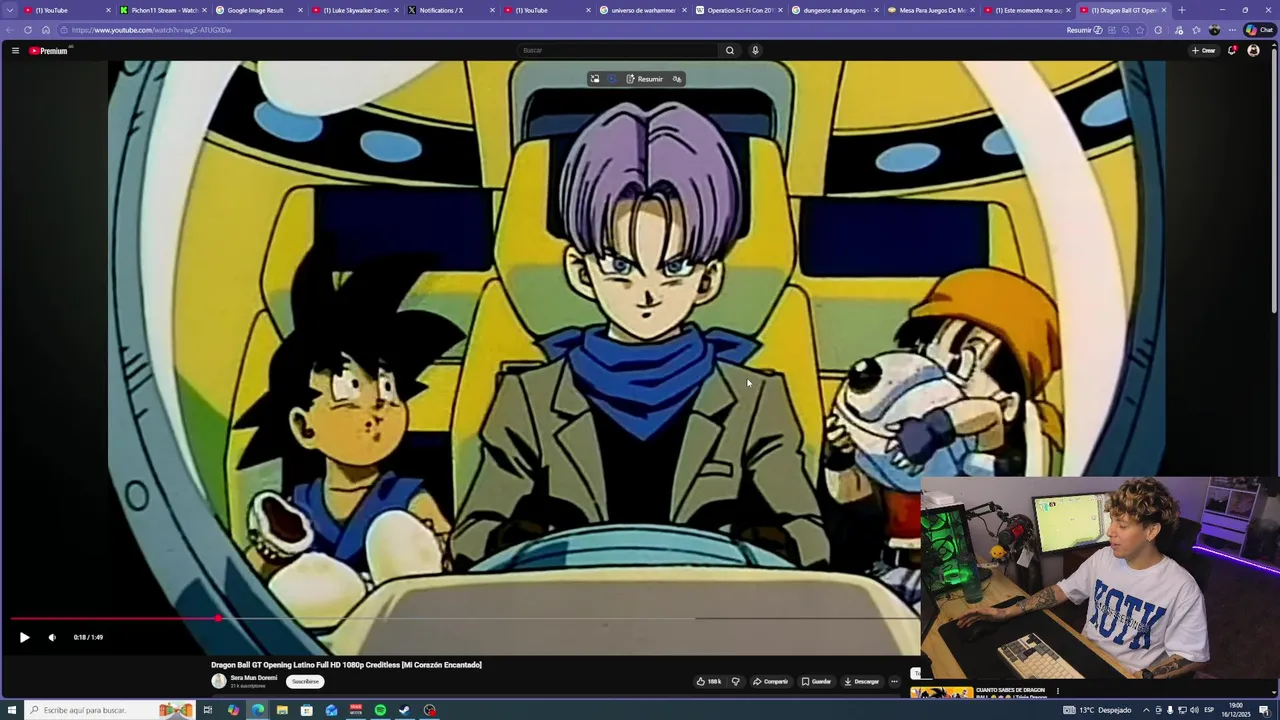Share the video via Compartir
1280x720 pixels.
pos(771,681)
